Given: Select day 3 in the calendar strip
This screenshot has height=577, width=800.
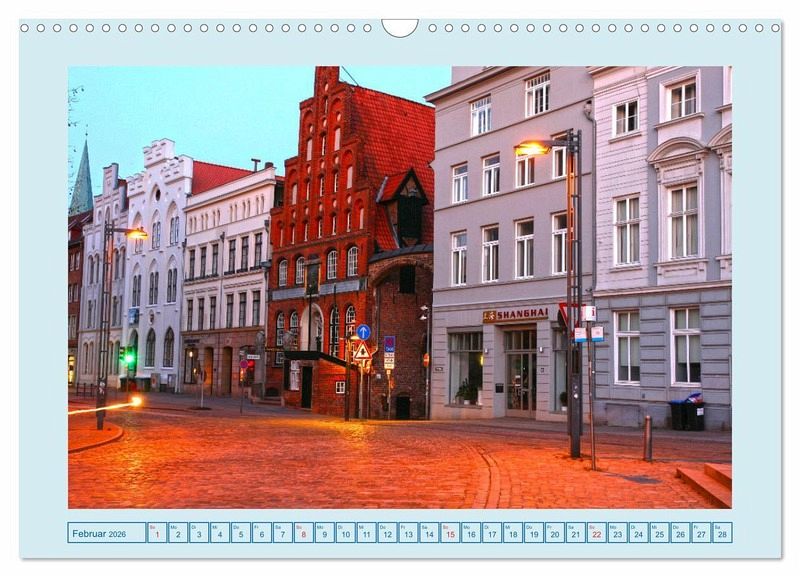Looking at the screenshot, I should pos(199,532).
